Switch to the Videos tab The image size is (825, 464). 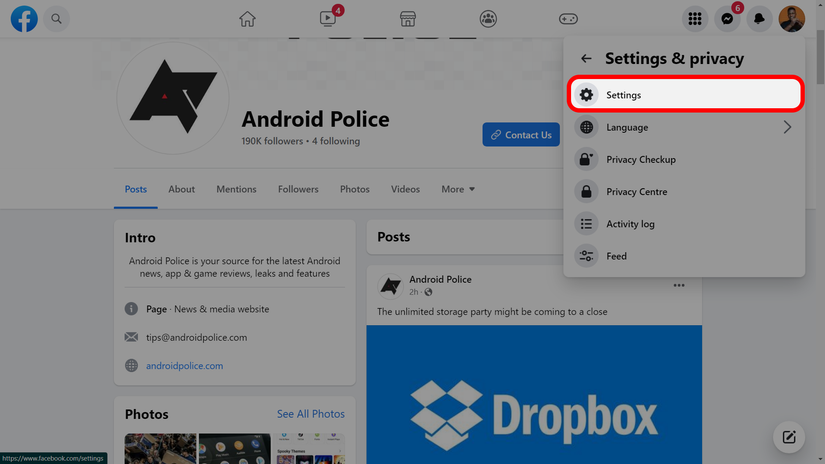click(405, 189)
